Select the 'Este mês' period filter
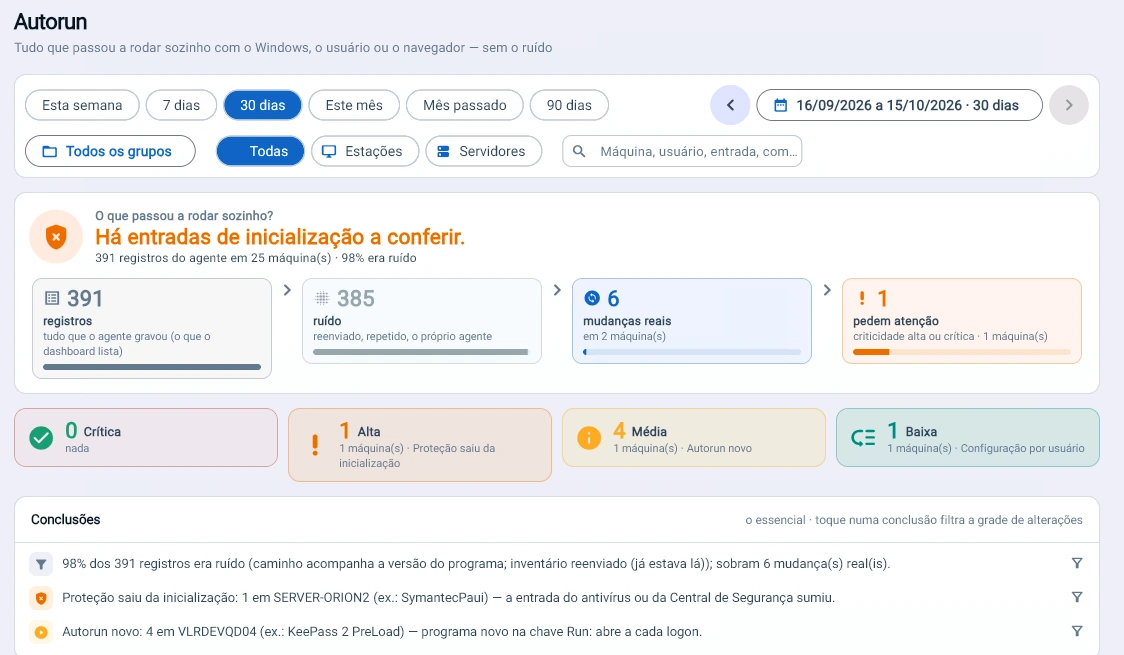The image size is (1124, 655). click(x=354, y=105)
